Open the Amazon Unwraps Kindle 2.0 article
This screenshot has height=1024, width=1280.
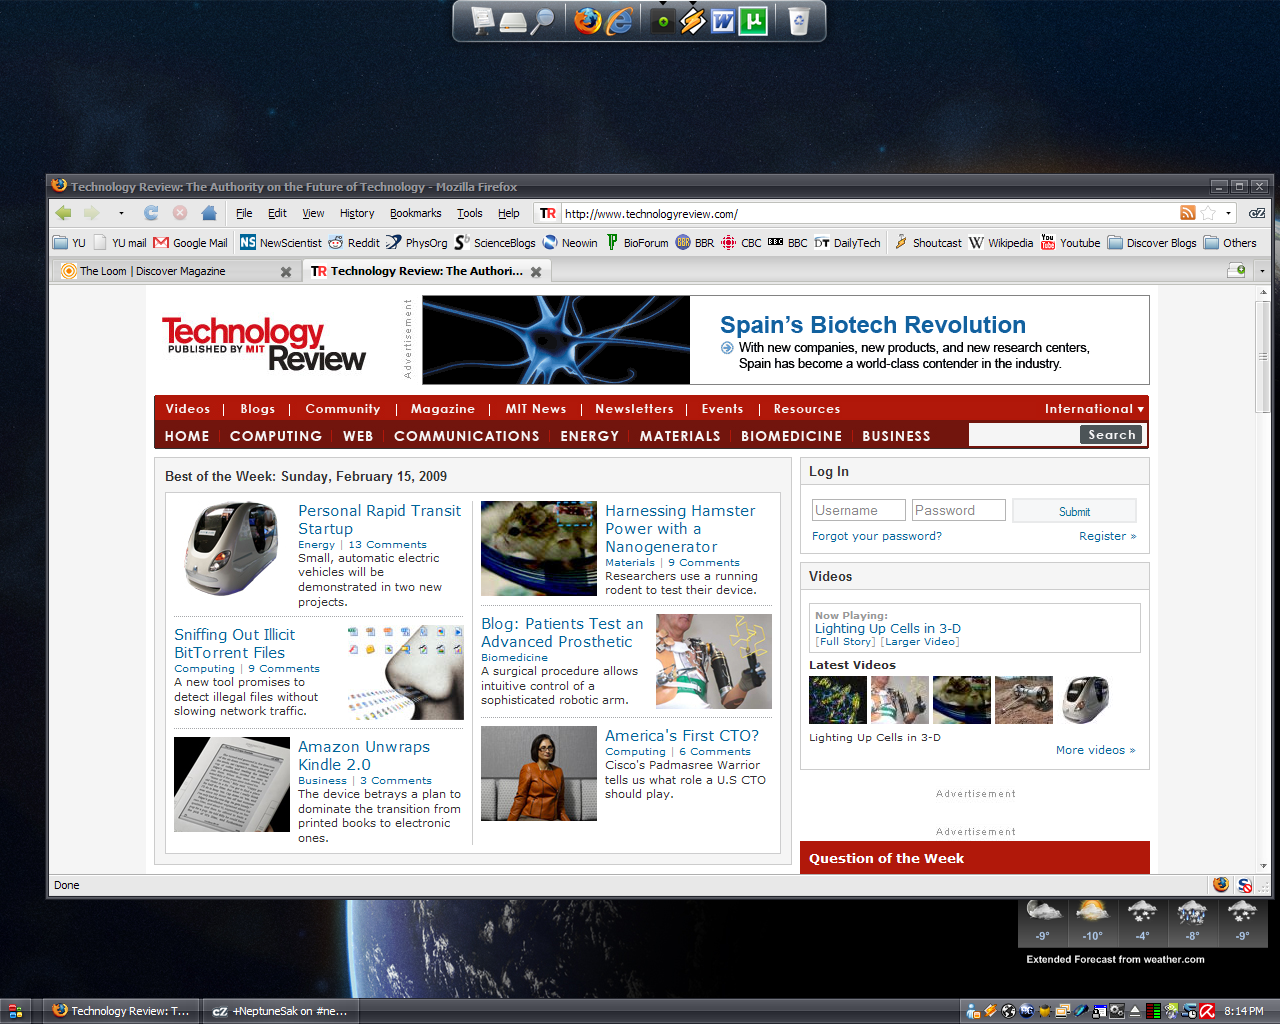pyautogui.click(x=363, y=755)
